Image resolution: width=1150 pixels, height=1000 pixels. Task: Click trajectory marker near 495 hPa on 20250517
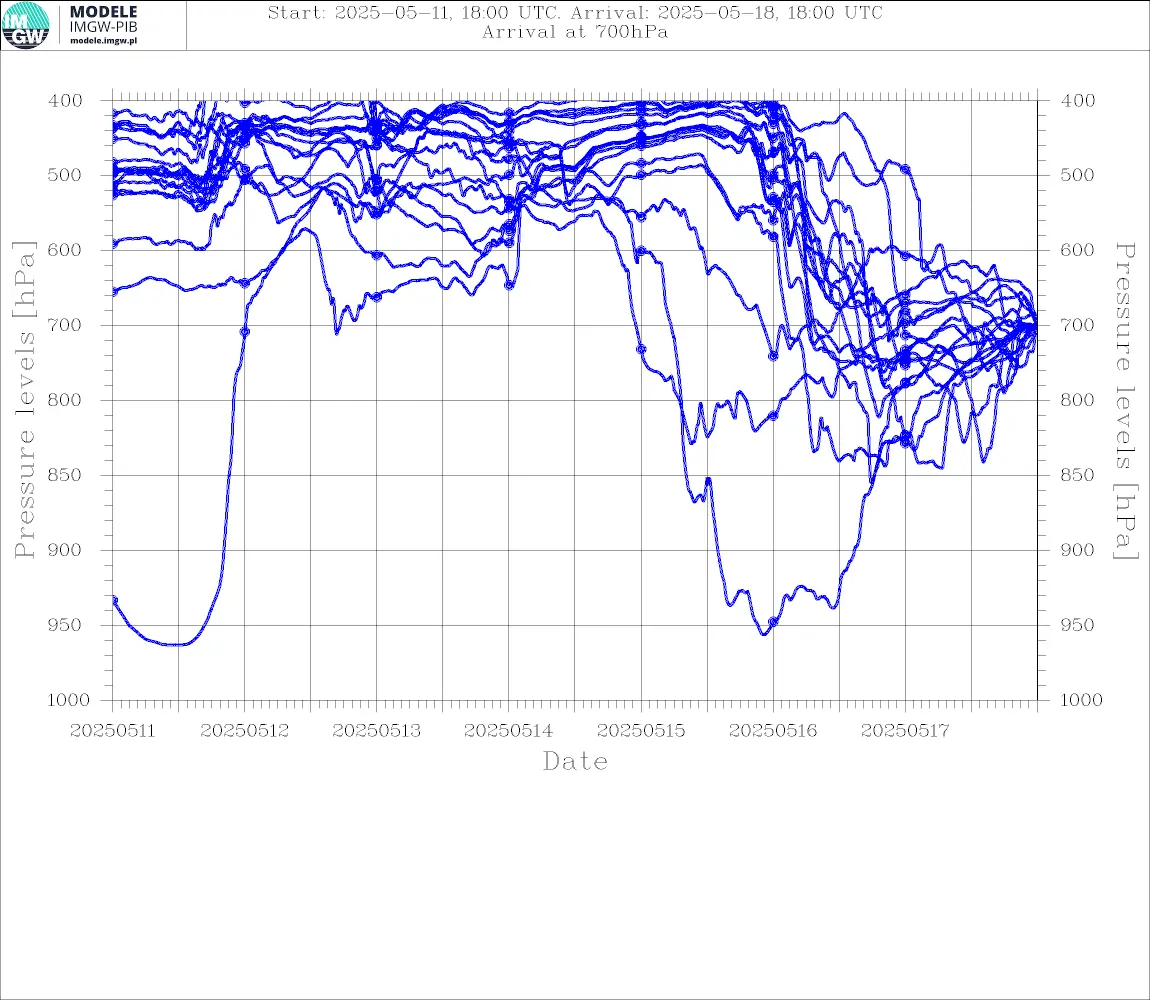tap(906, 169)
